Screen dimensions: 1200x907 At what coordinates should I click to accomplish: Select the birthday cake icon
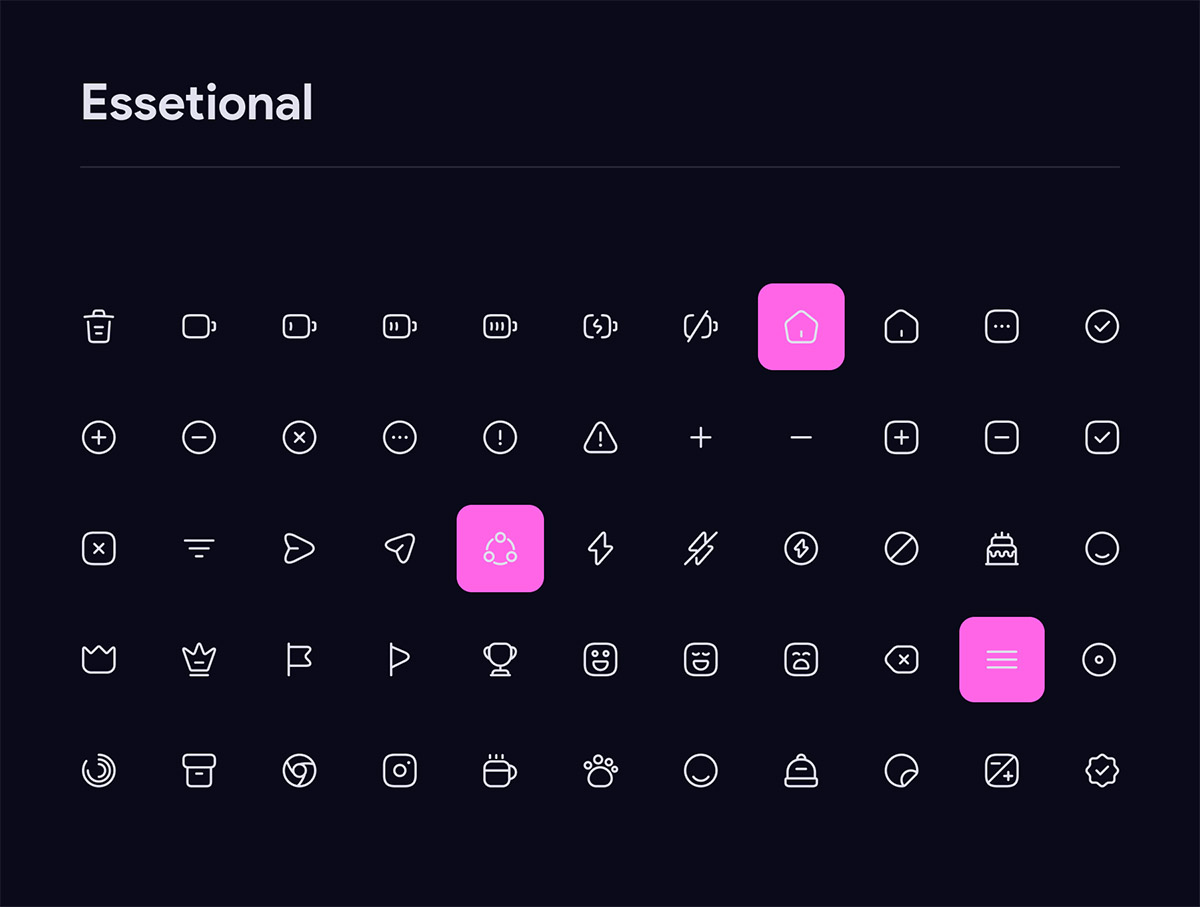1002,548
